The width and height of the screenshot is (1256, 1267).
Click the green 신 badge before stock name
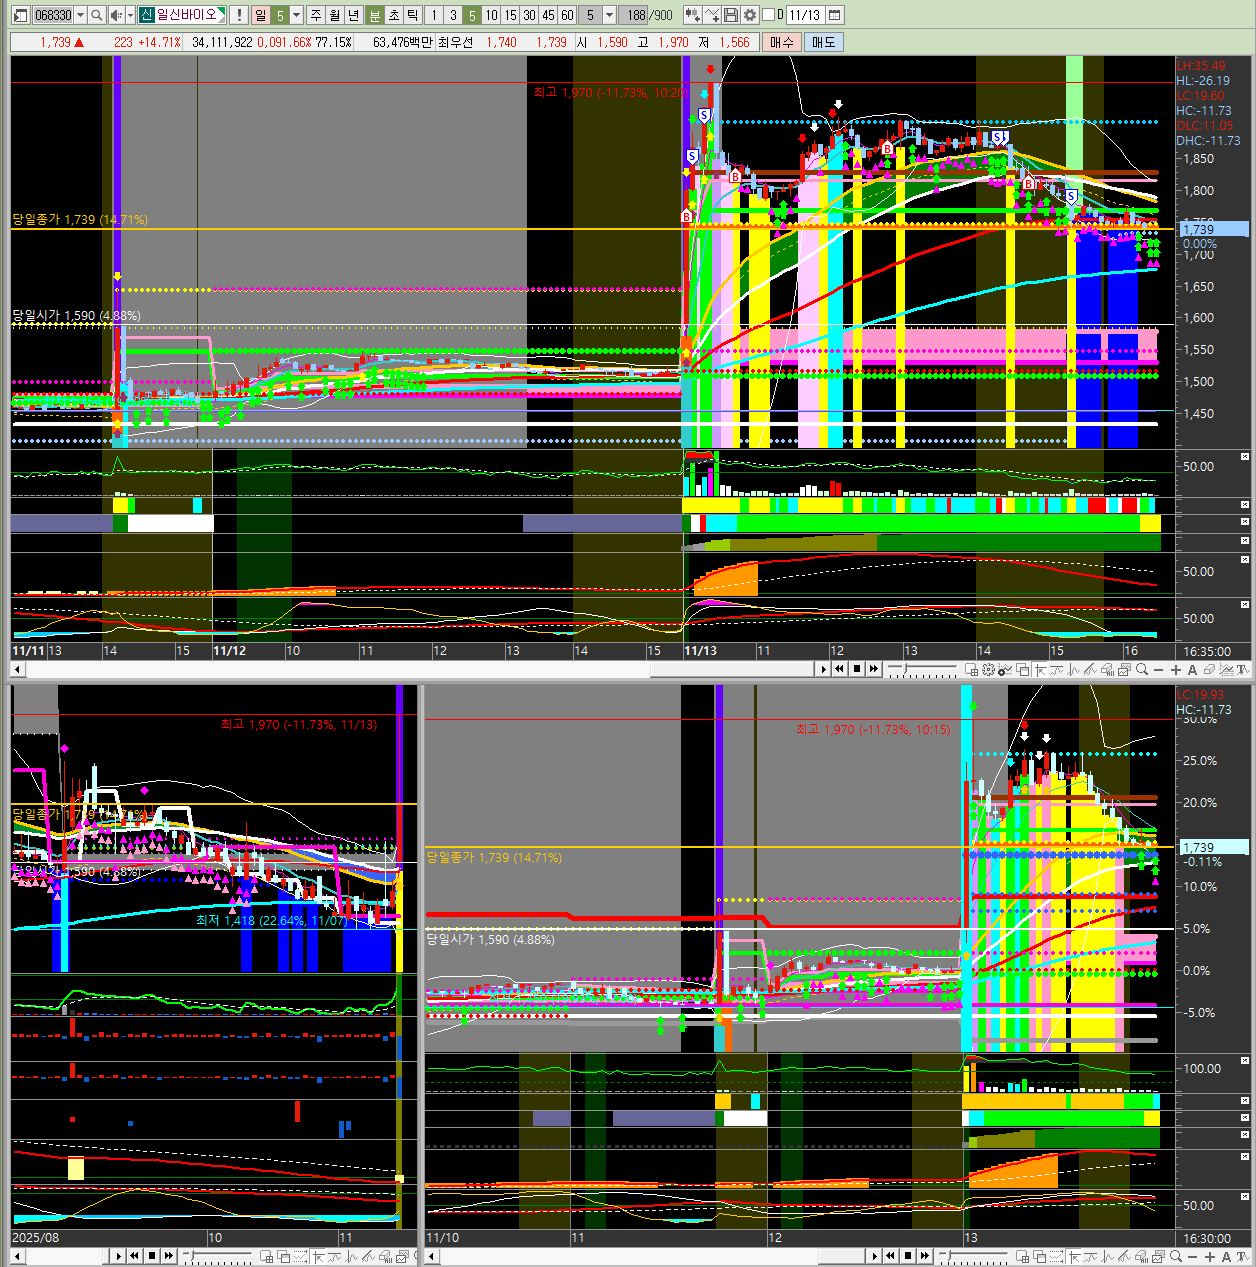point(146,15)
